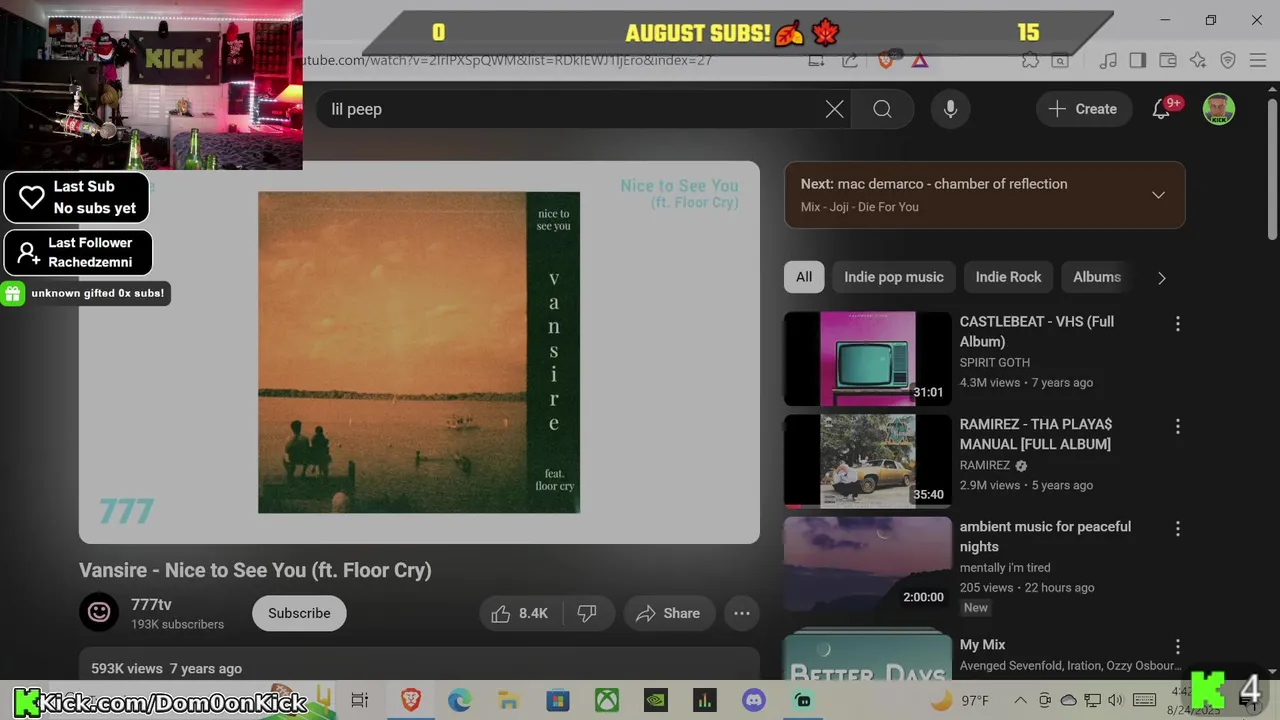Select the Indie pop music chip
Viewport: 1280px width, 720px height.
coord(894,277)
